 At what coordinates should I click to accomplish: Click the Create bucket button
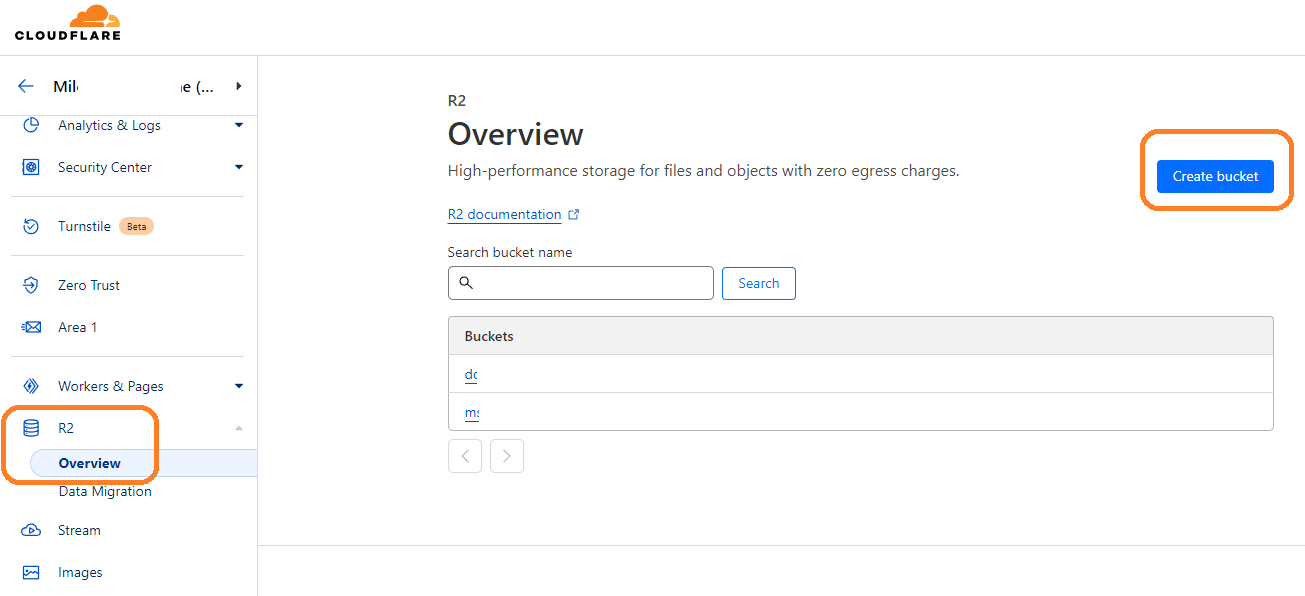click(1215, 176)
